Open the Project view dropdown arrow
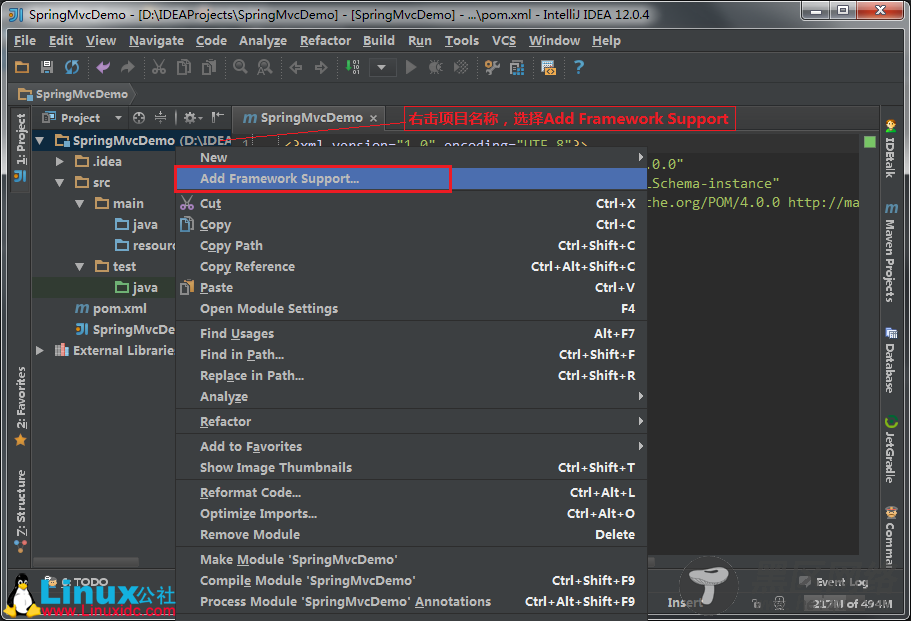The image size is (911, 621). pos(119,118)
